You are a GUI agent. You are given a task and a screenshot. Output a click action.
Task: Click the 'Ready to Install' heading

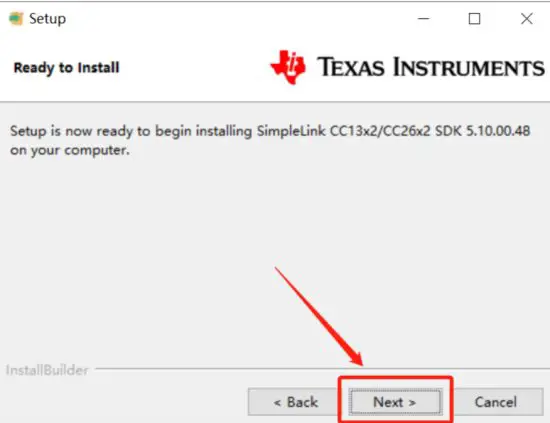tap(66, 68)
